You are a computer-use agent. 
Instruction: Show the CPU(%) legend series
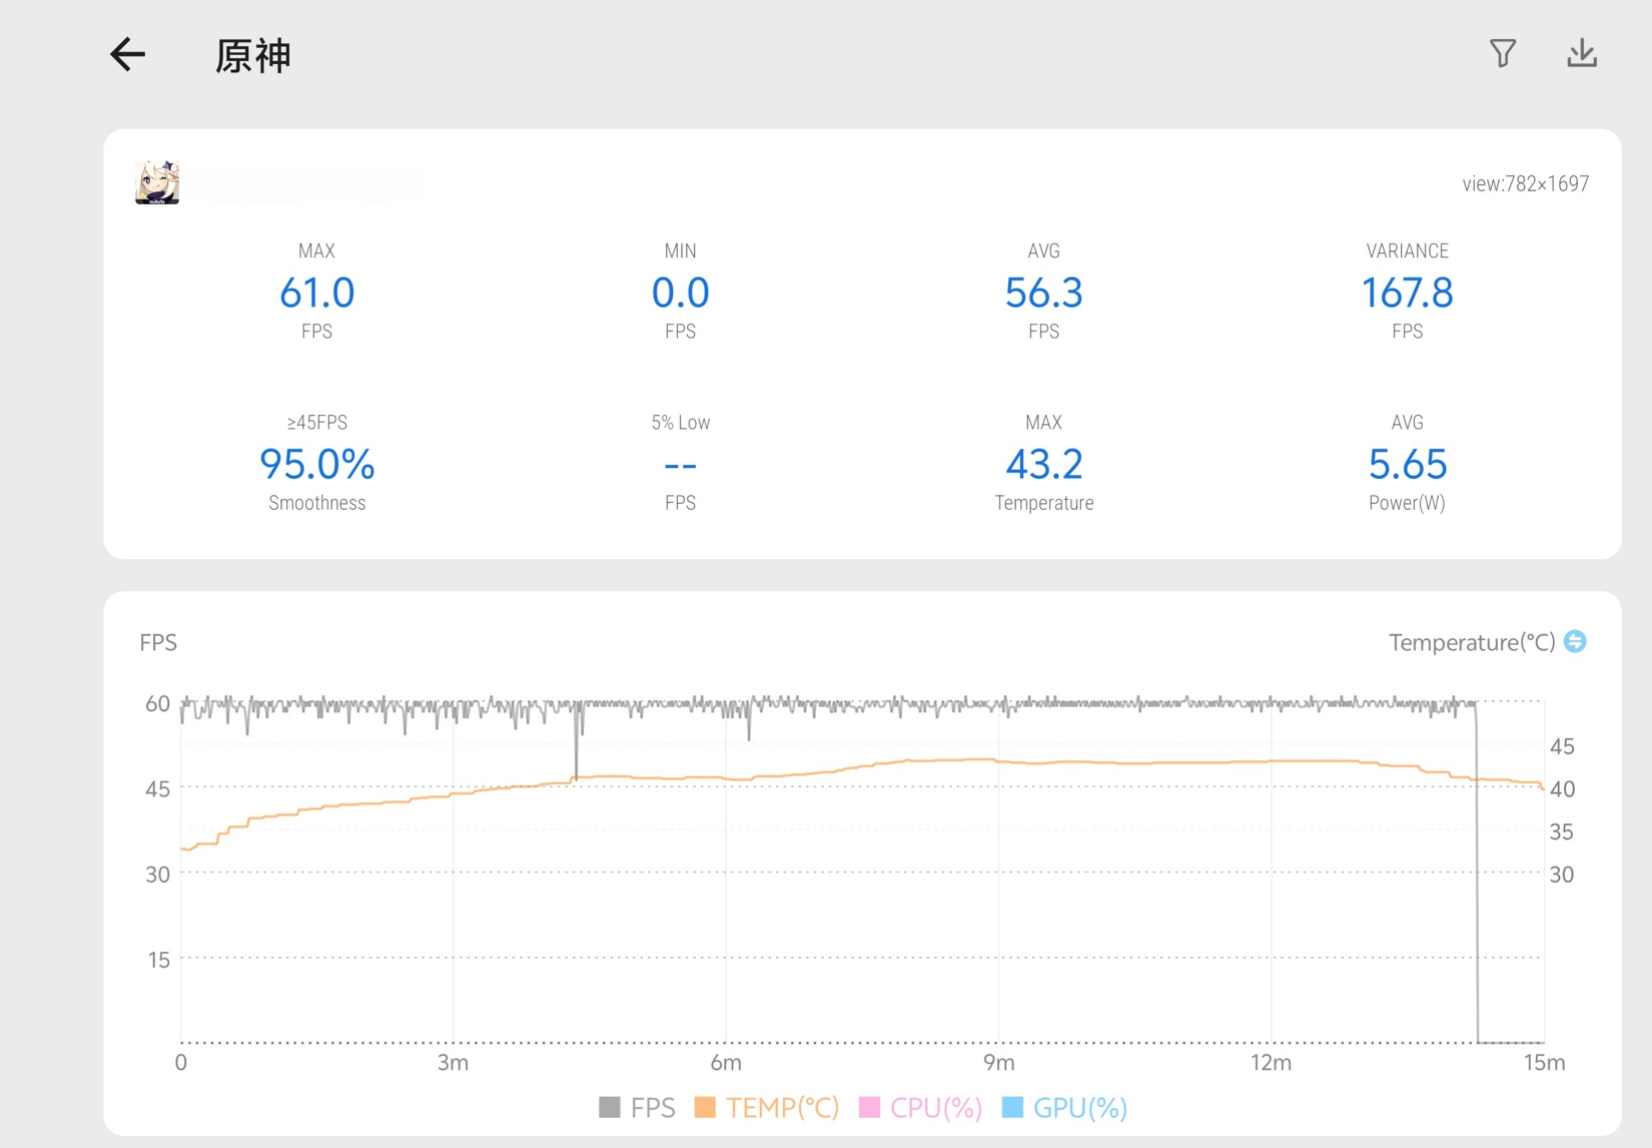[x=921, y=1108]
